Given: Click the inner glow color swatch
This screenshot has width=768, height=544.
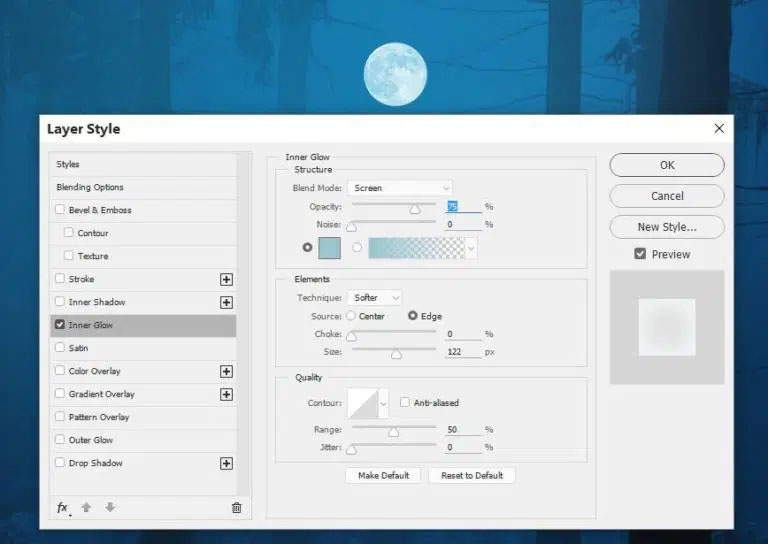Looking at the screenshot, I should pyautogui.click(x=329, y=248).
